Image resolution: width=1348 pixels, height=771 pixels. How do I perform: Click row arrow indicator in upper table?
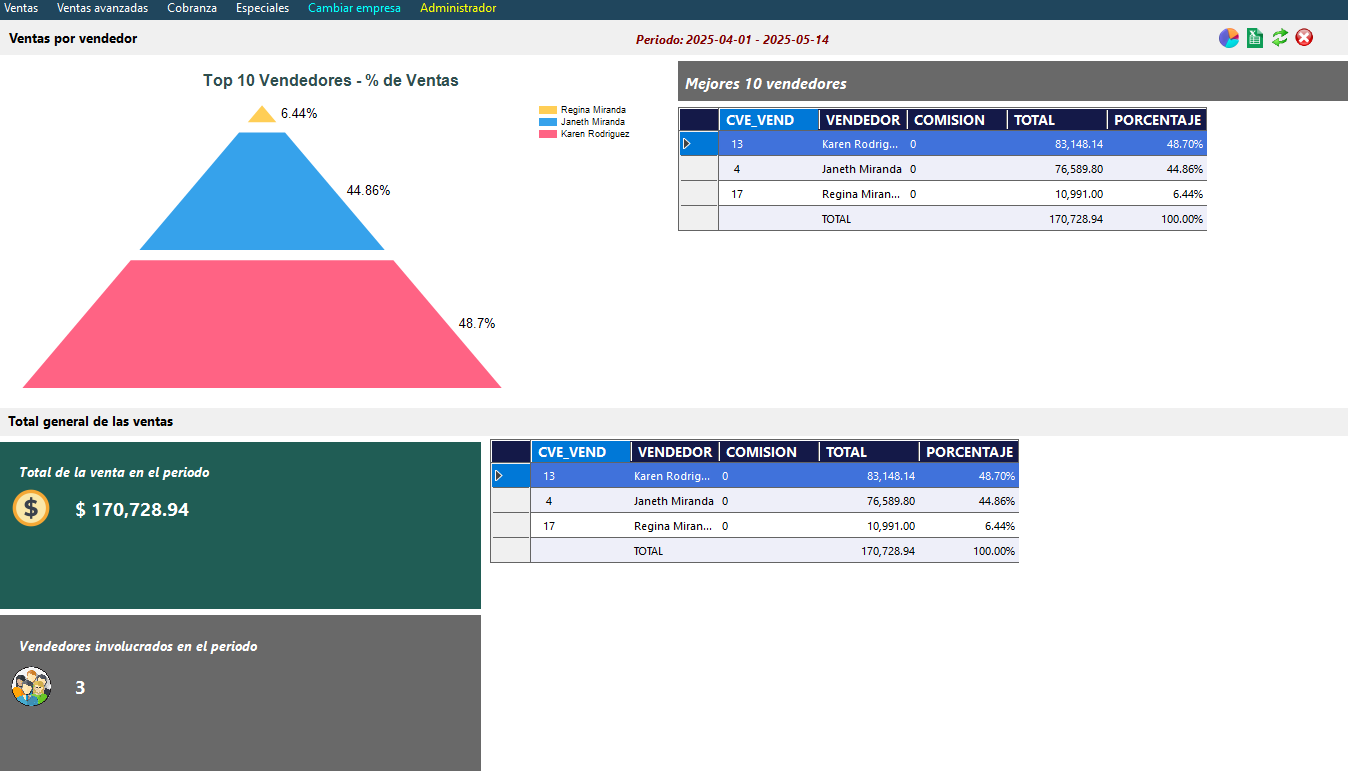[x=687, y=144]
